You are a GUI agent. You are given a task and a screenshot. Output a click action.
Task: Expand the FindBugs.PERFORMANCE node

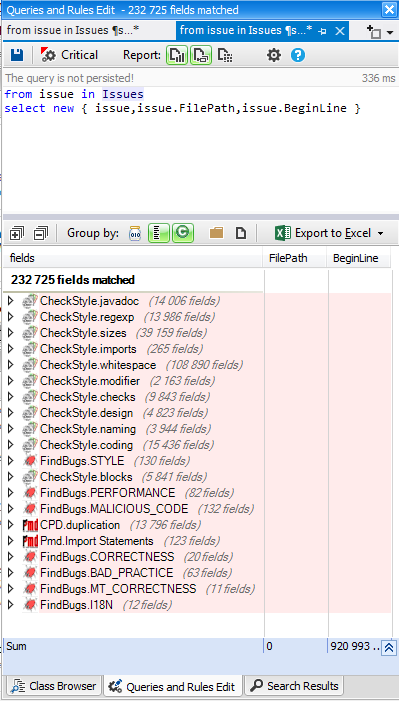tap(11, 493)
